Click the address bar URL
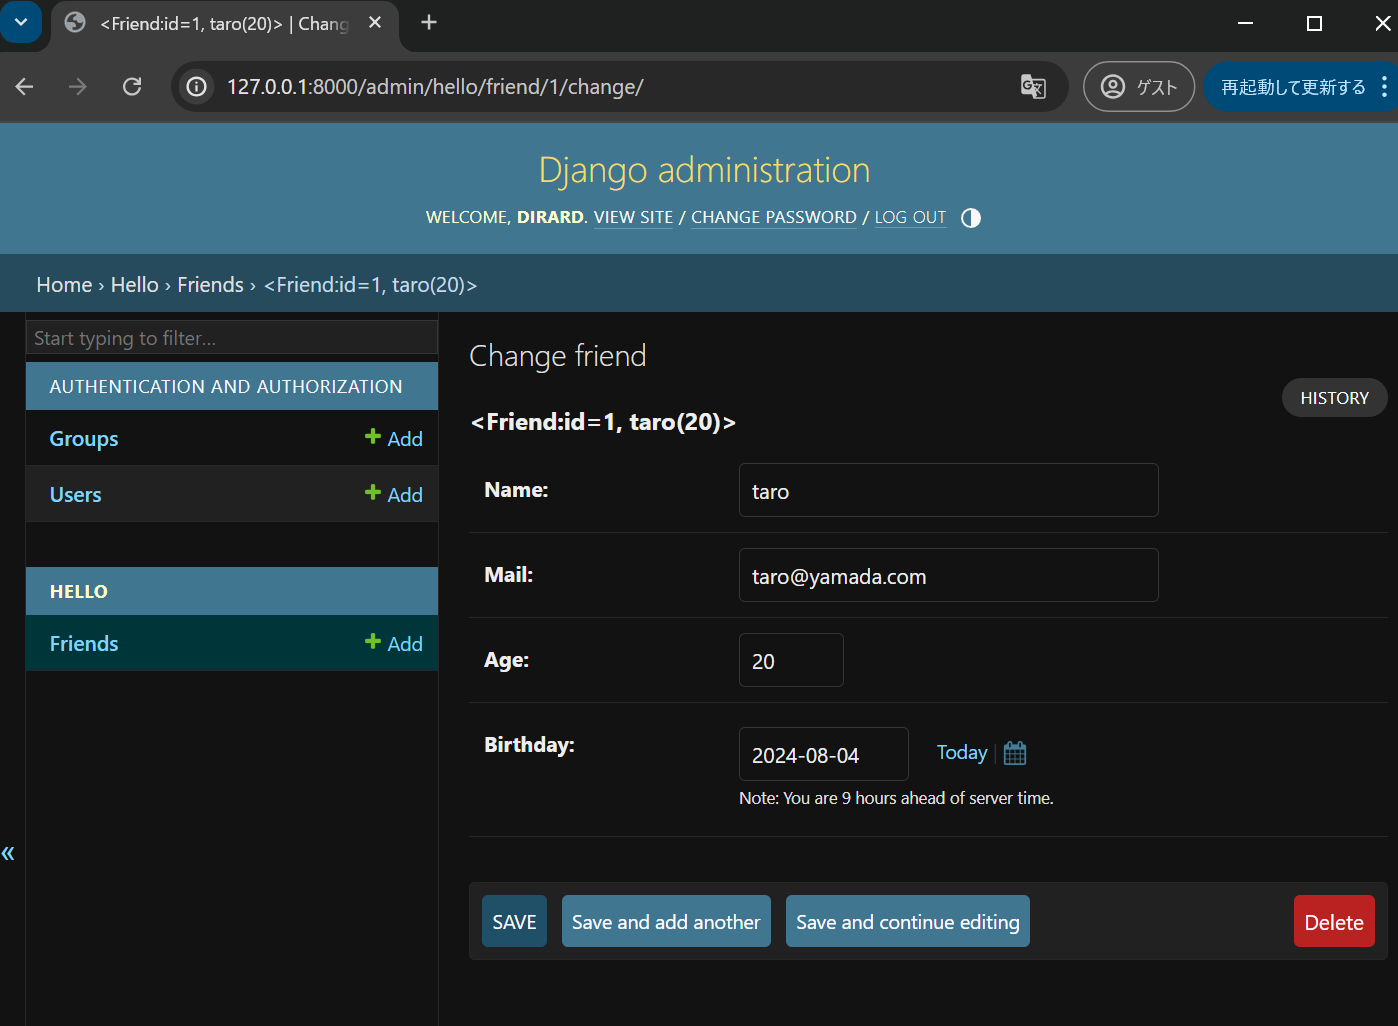 click(x=435, y=87)
